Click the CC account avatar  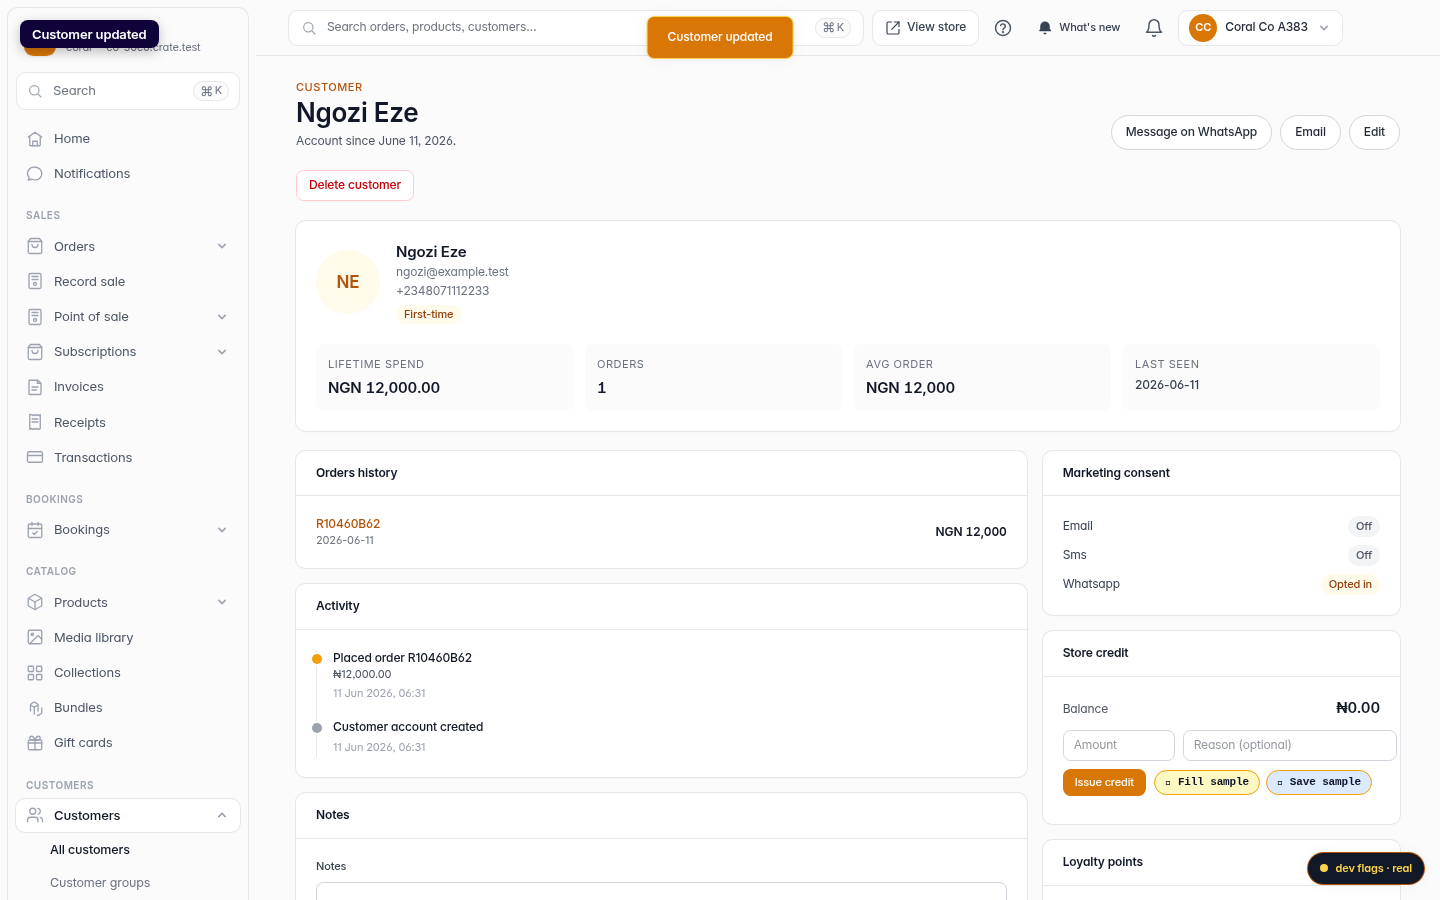pos(1203,28)
